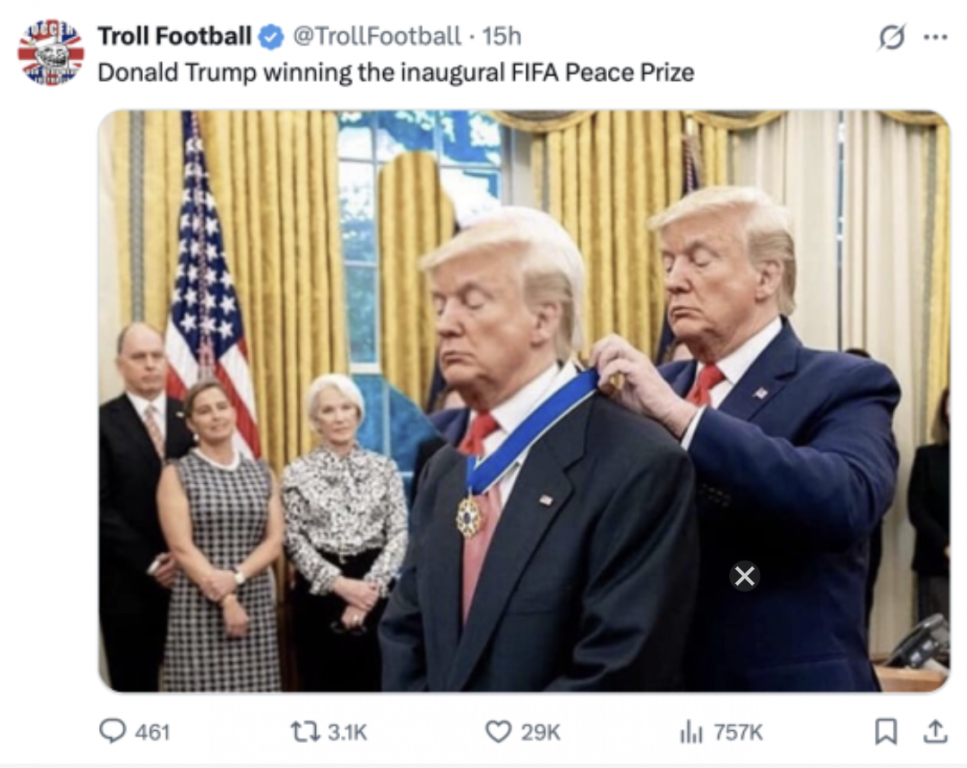Open the 15h timestamp link
Image resolution: width=967 pixels, height=768 pixels.
pyautogui.click(x=501, y=36)
